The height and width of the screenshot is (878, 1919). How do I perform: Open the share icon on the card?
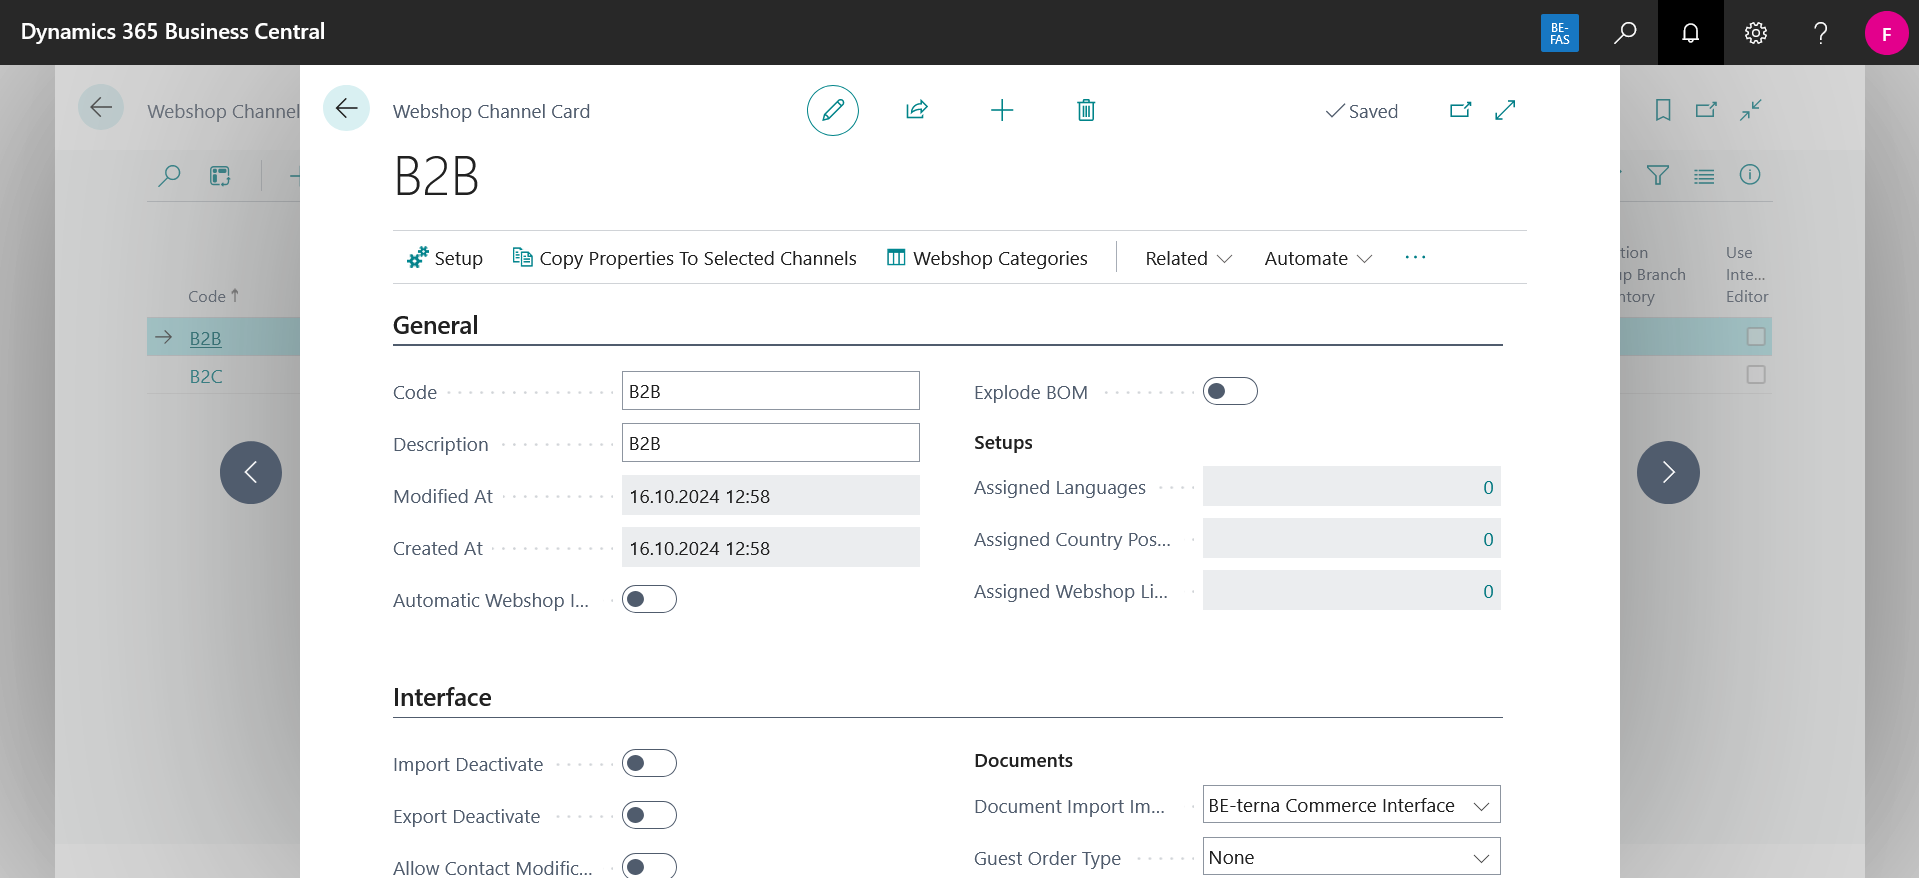coord(917,110)
